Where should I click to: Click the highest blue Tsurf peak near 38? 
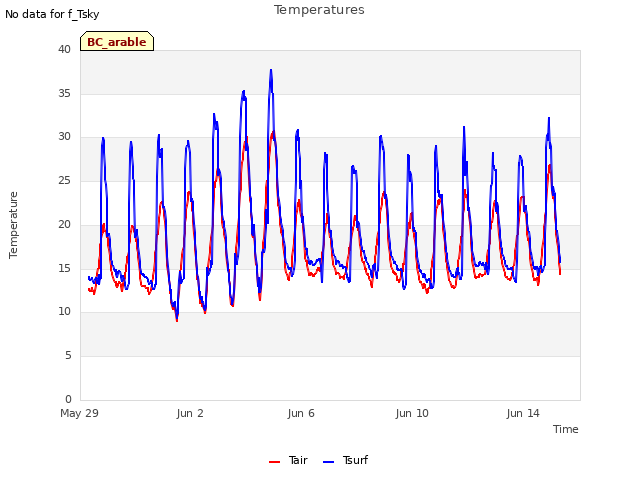point(271,71)
